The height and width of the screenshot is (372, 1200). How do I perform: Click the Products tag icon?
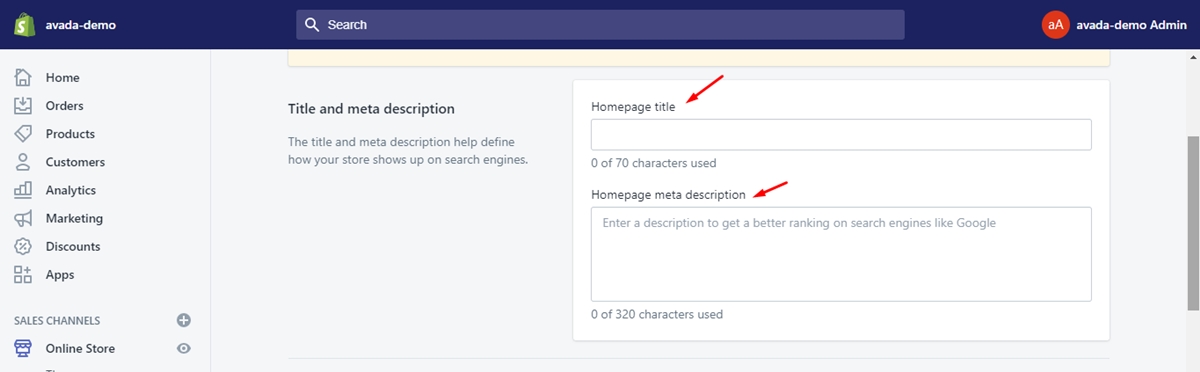coord(23,133)
